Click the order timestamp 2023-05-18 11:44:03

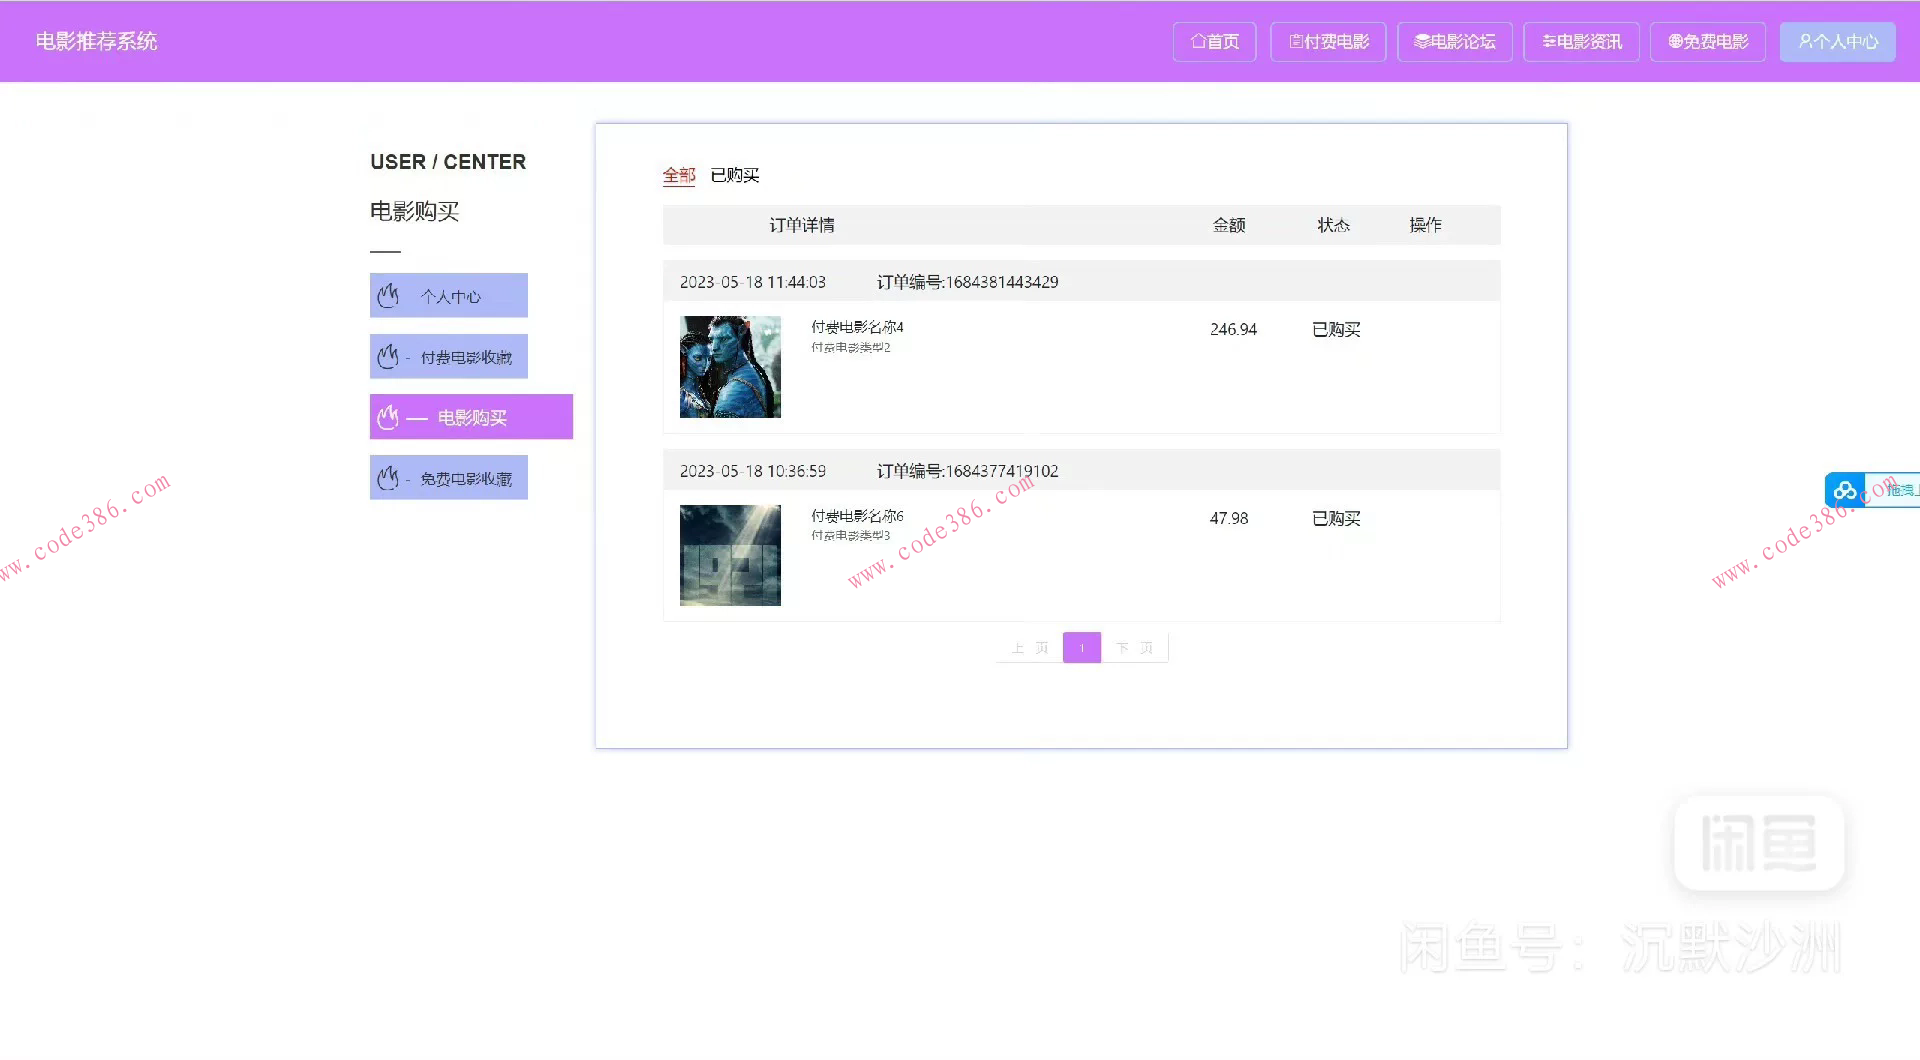[753, 282]
